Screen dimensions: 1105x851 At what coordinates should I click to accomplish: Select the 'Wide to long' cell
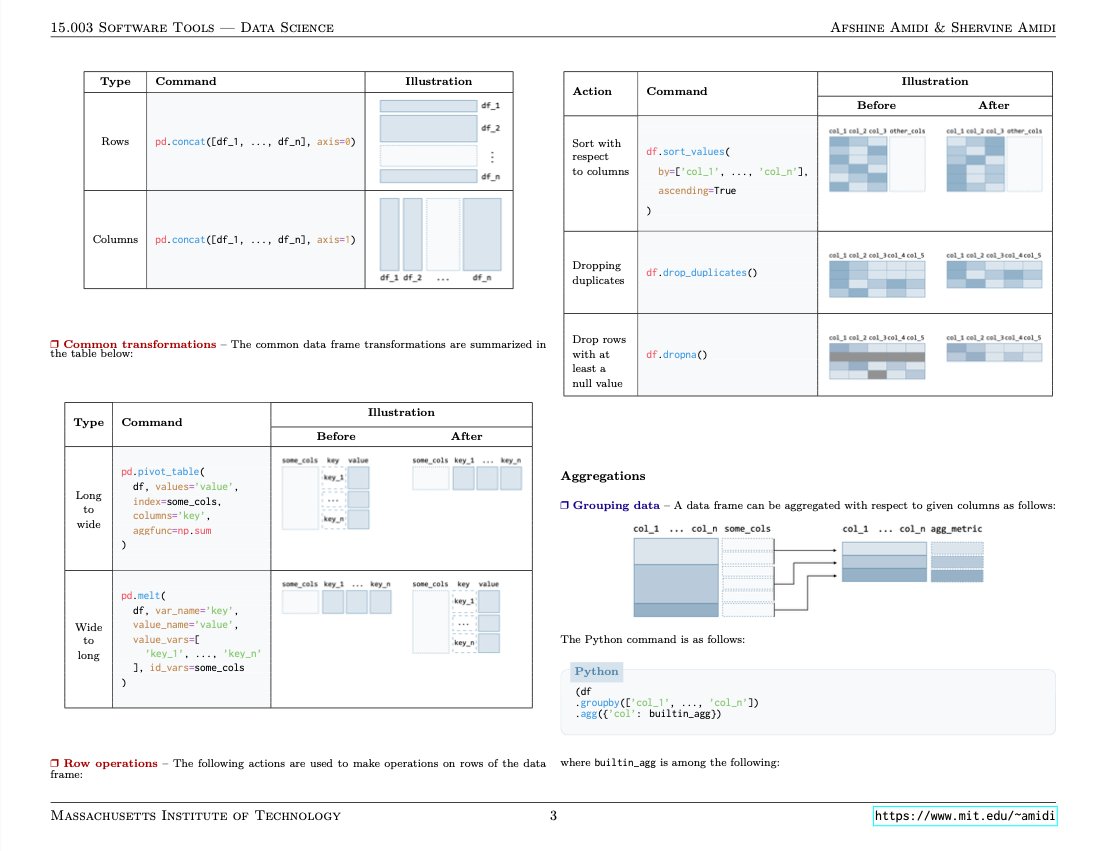click(x=88, y=640)
